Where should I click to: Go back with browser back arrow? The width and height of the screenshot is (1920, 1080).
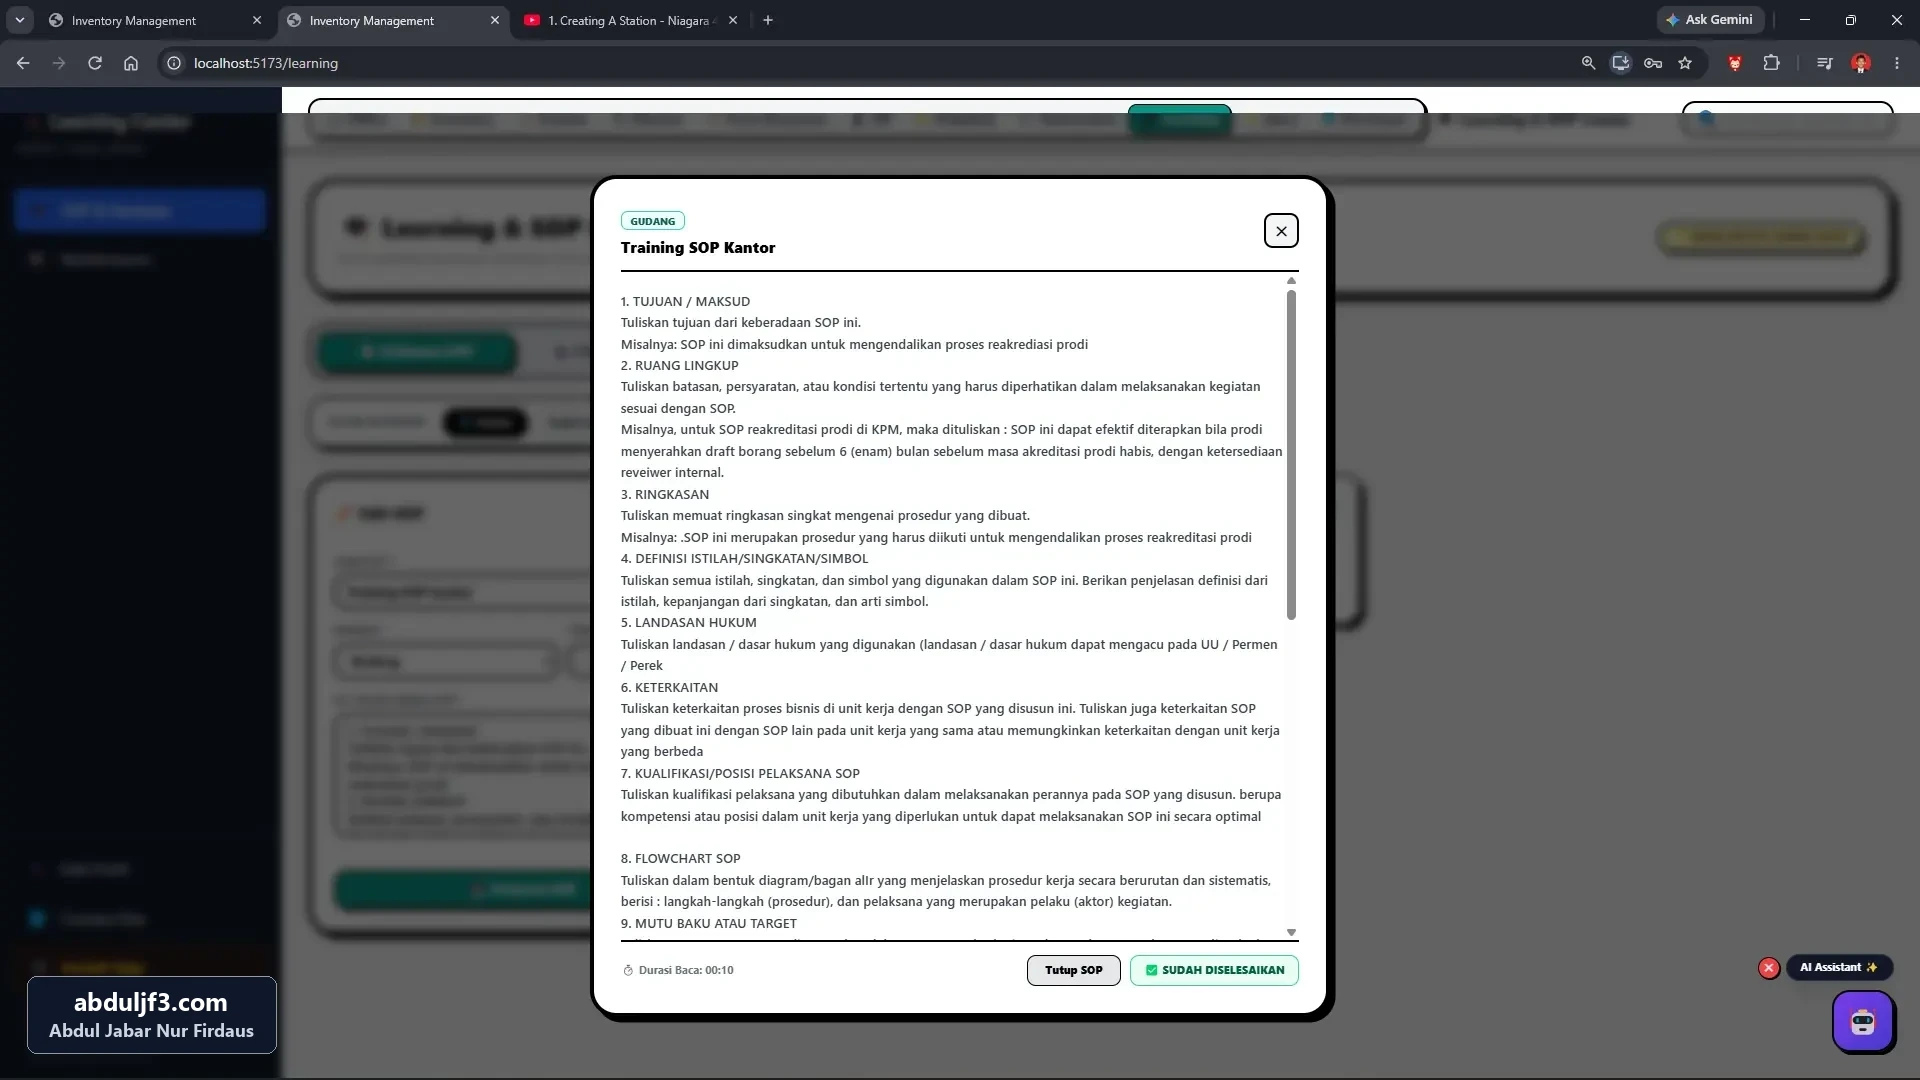23,63
